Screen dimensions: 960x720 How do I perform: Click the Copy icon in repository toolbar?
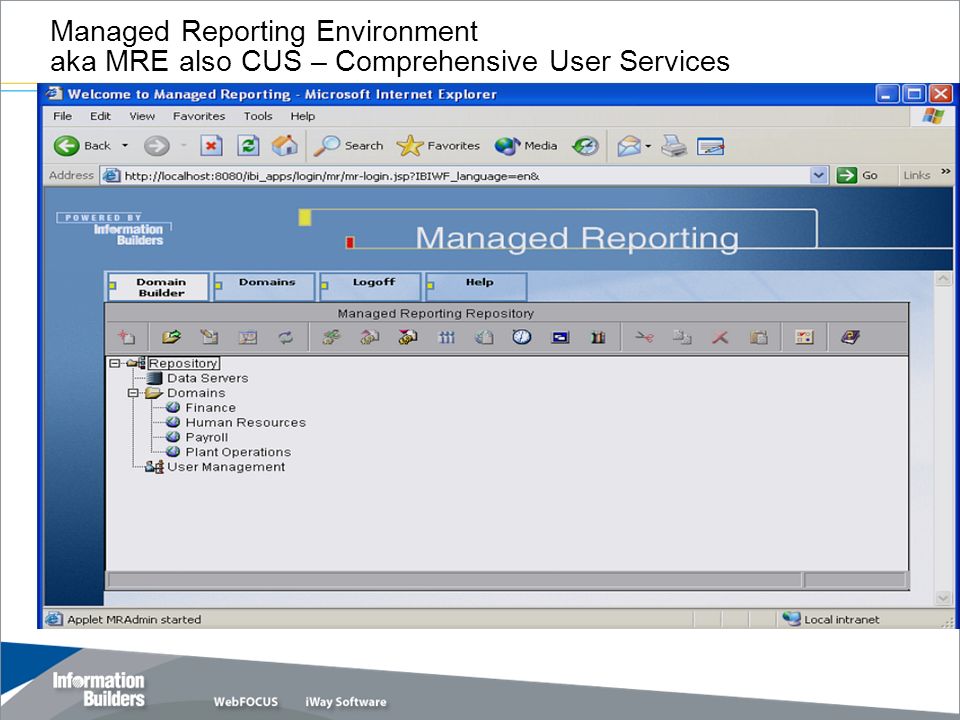click(x=682, y=337)
